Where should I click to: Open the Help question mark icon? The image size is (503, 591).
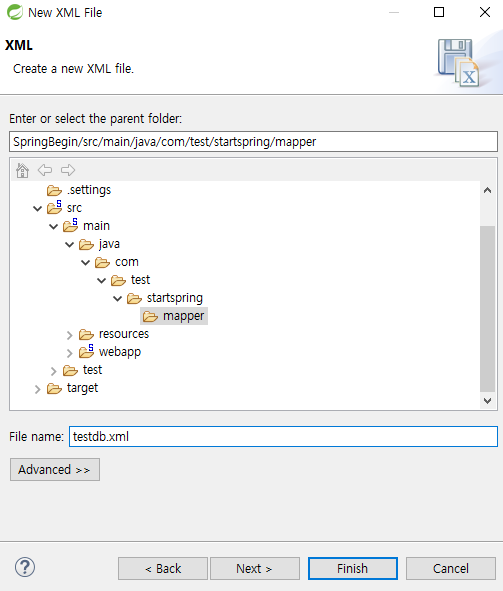point(25,567)
